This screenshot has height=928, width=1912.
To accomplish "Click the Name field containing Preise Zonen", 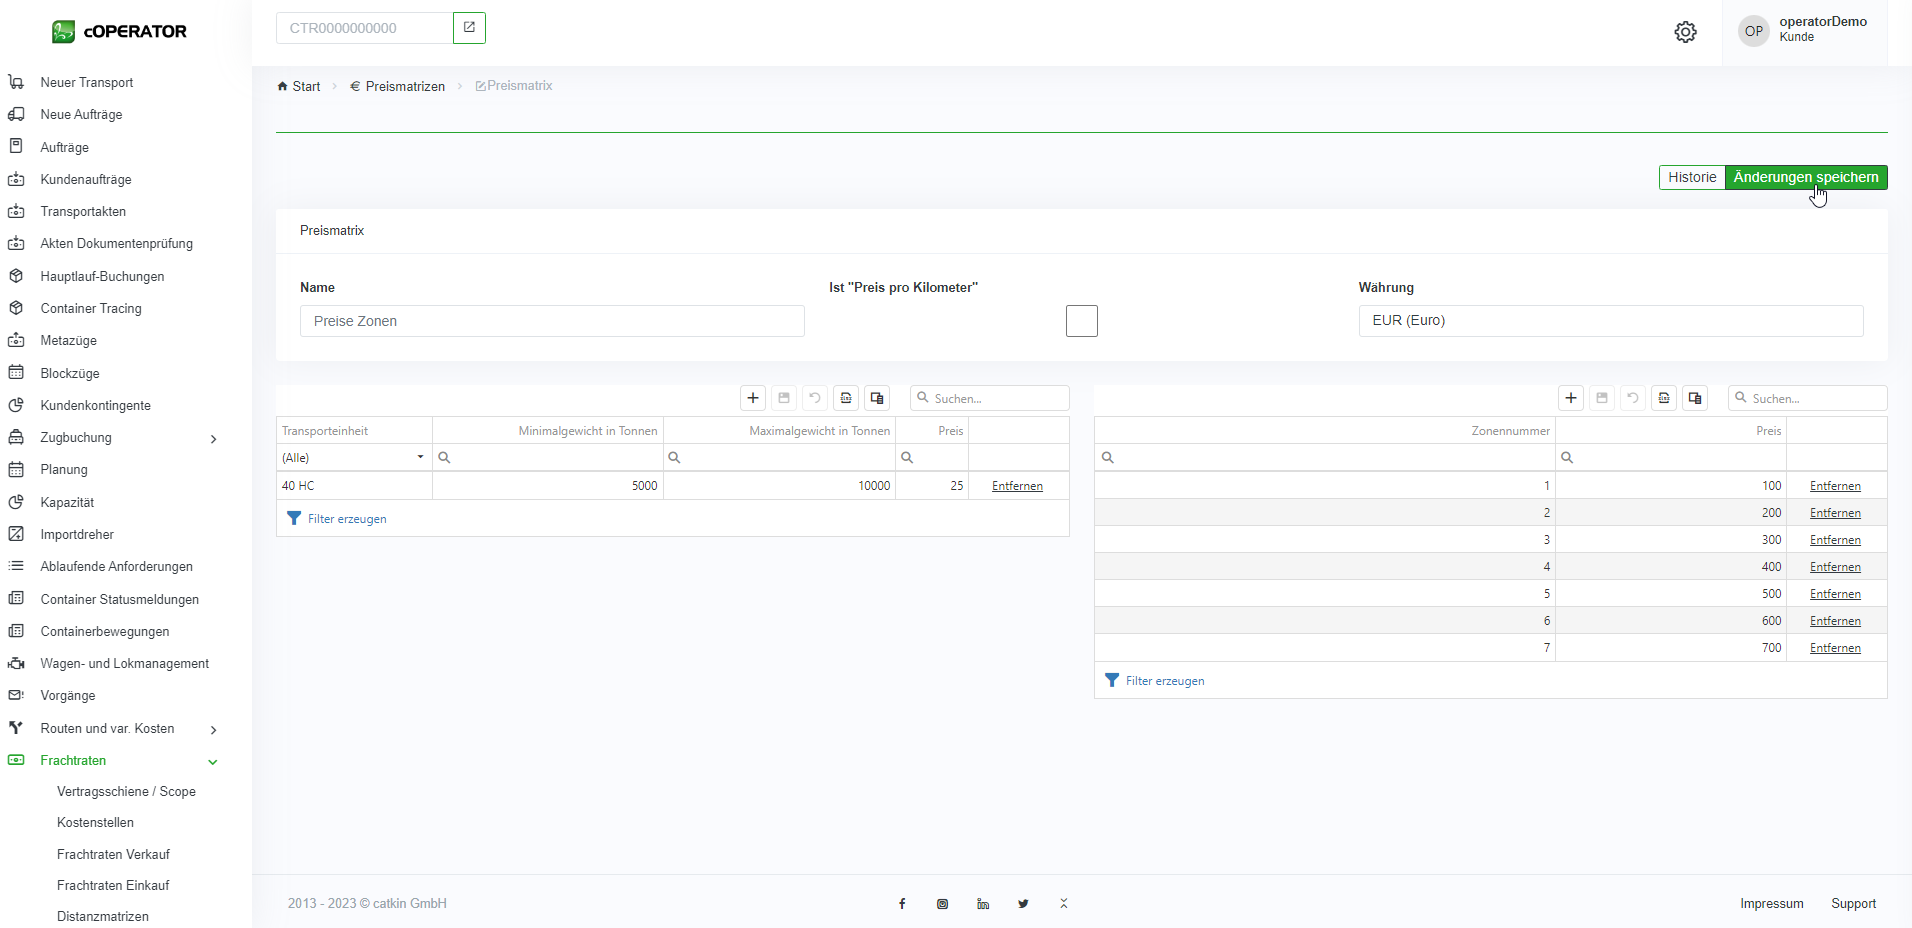I will tap(552, 321).
